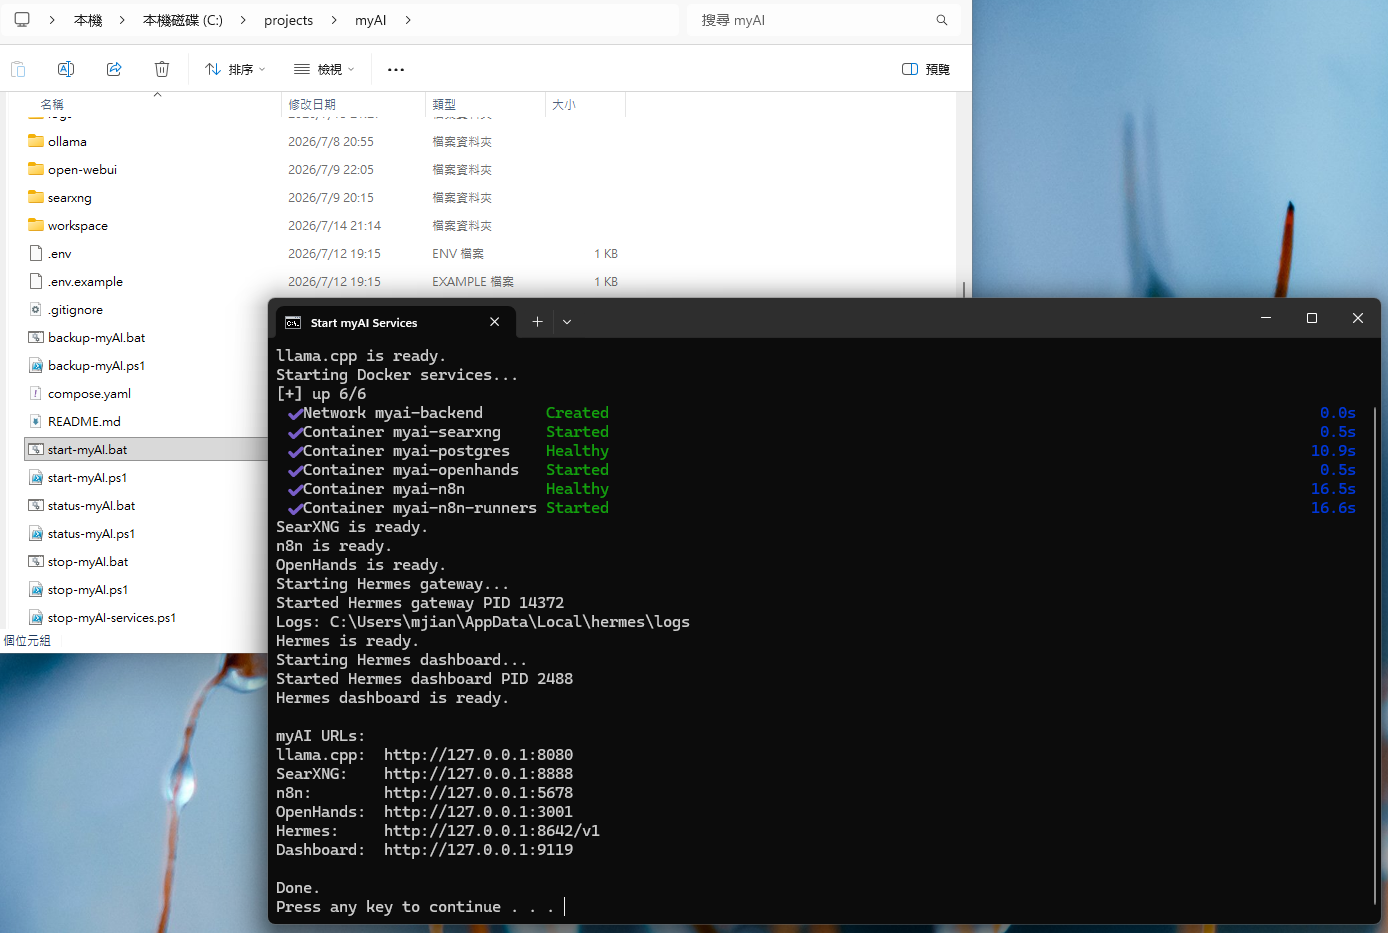Click 本機 breadcrumb in address bar
Screen dimensions: 1388x933
88,20
